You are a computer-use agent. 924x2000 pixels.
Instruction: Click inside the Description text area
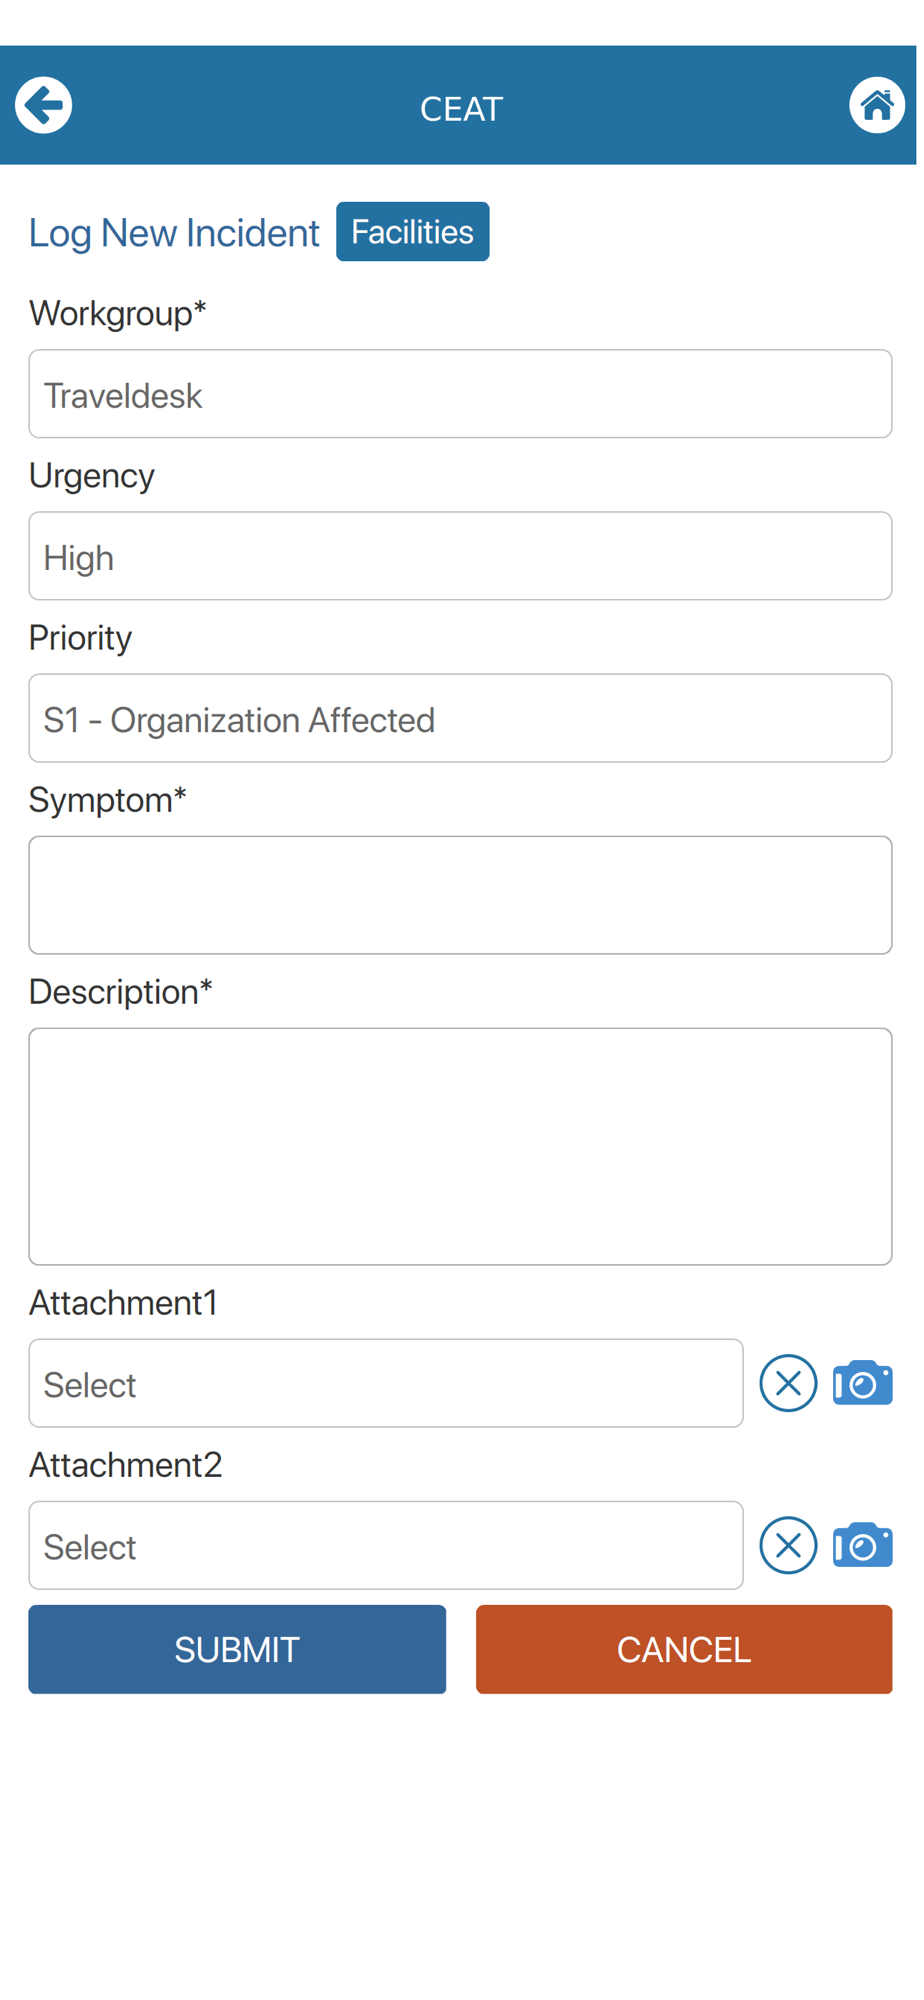coord(460,1146)
